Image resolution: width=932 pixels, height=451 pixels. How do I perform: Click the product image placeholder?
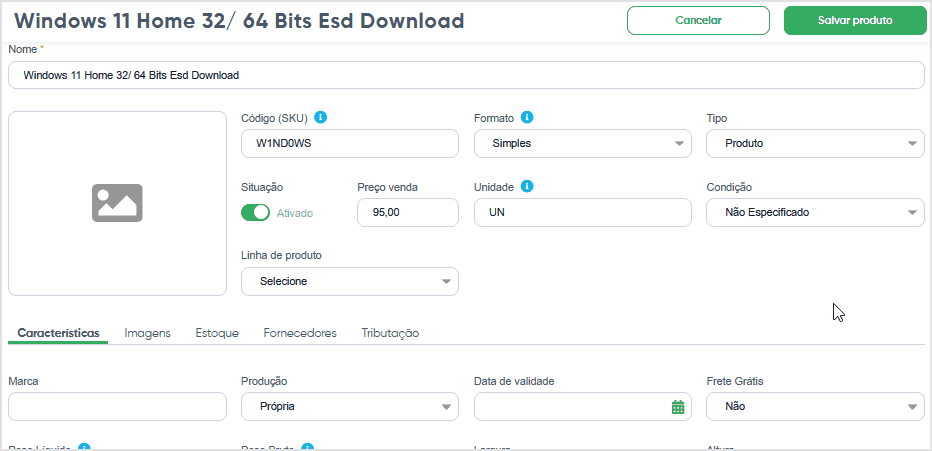(x=117, y=203)
